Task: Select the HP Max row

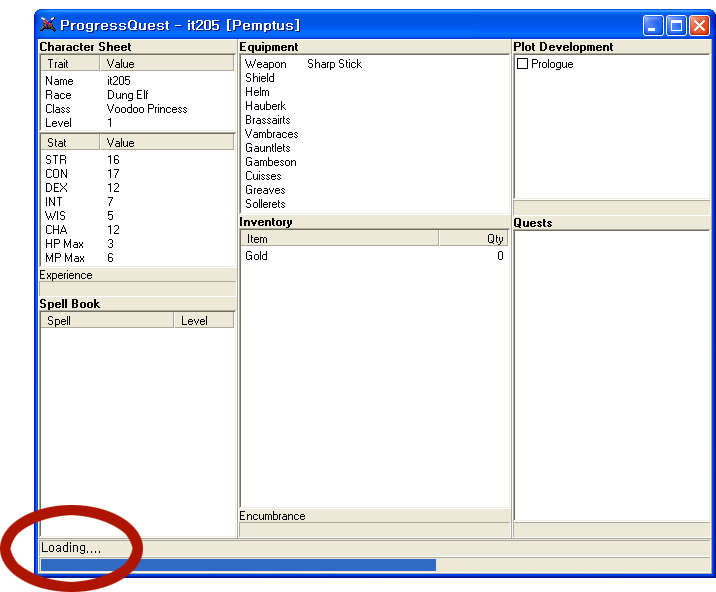Action: click(x=137, y=244)
